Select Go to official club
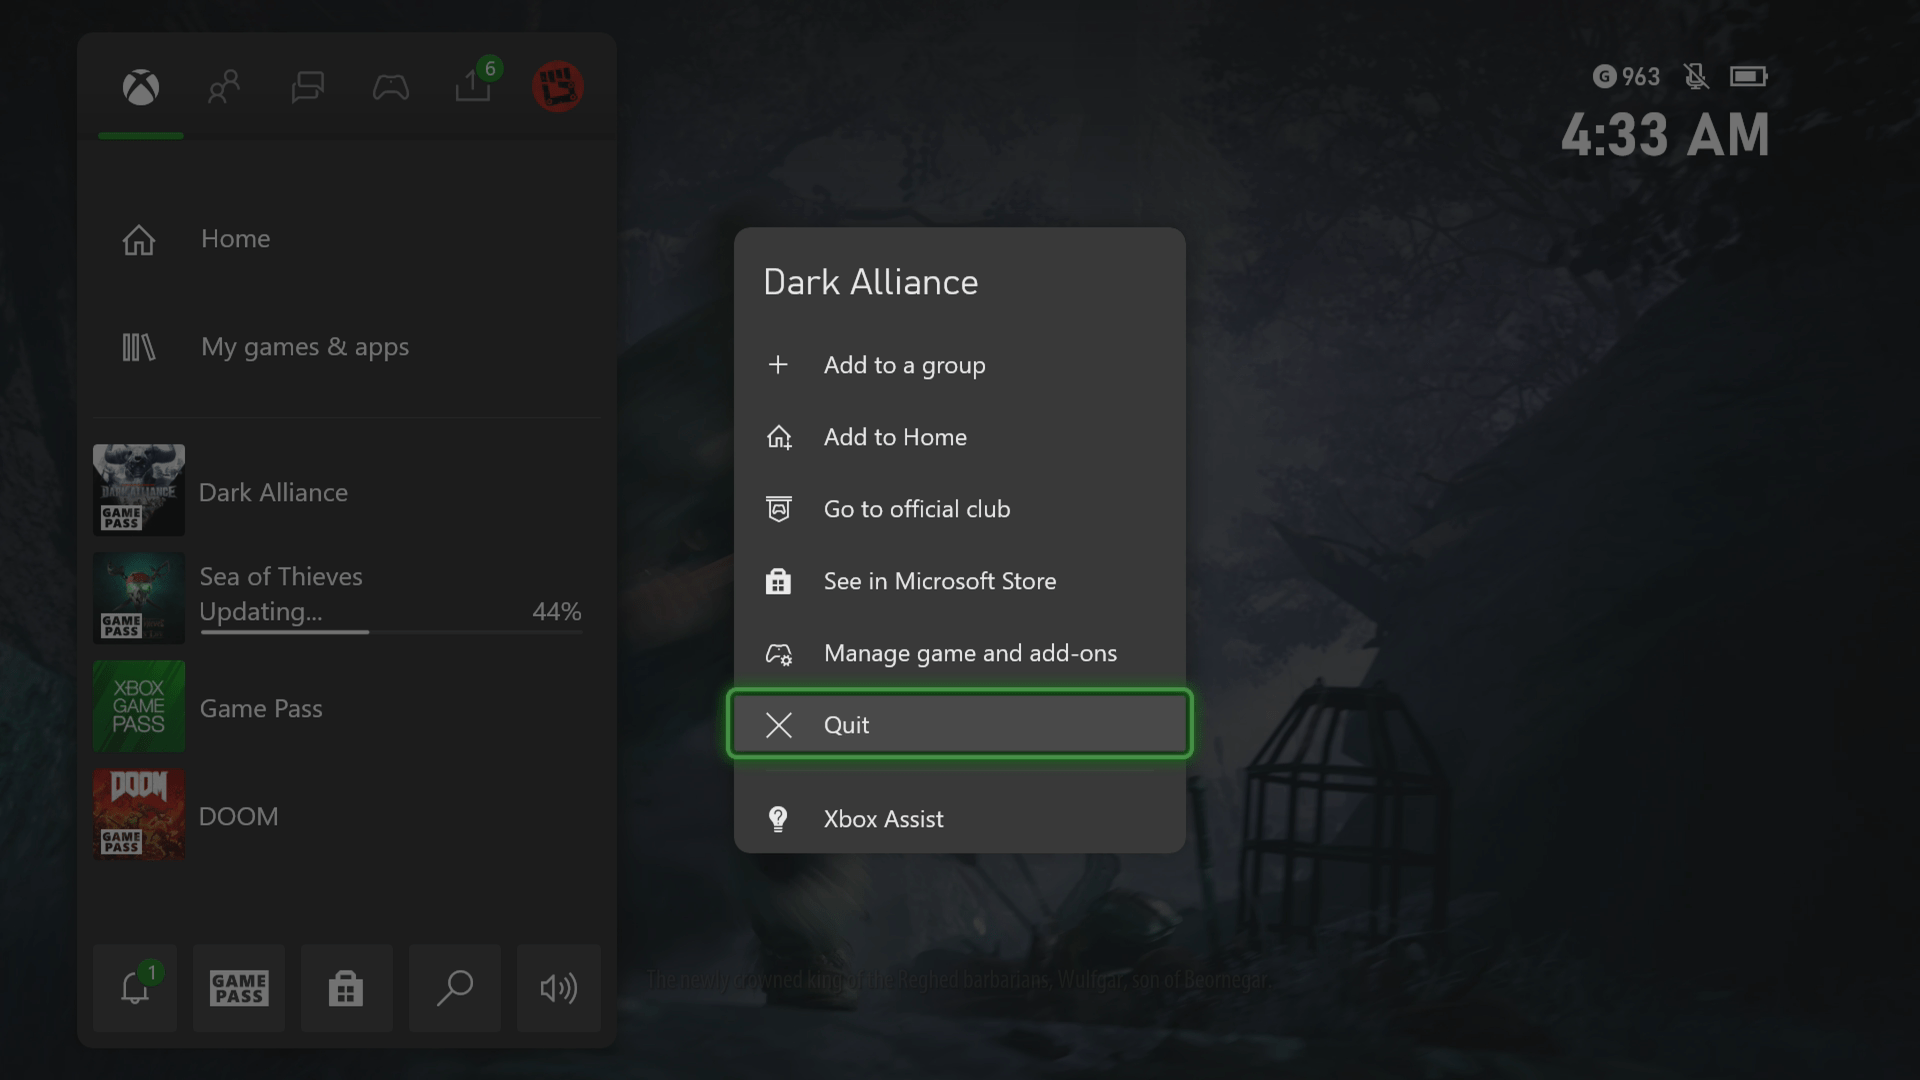The width and height of the screenshot is (1920, 1080). (917, 509)
